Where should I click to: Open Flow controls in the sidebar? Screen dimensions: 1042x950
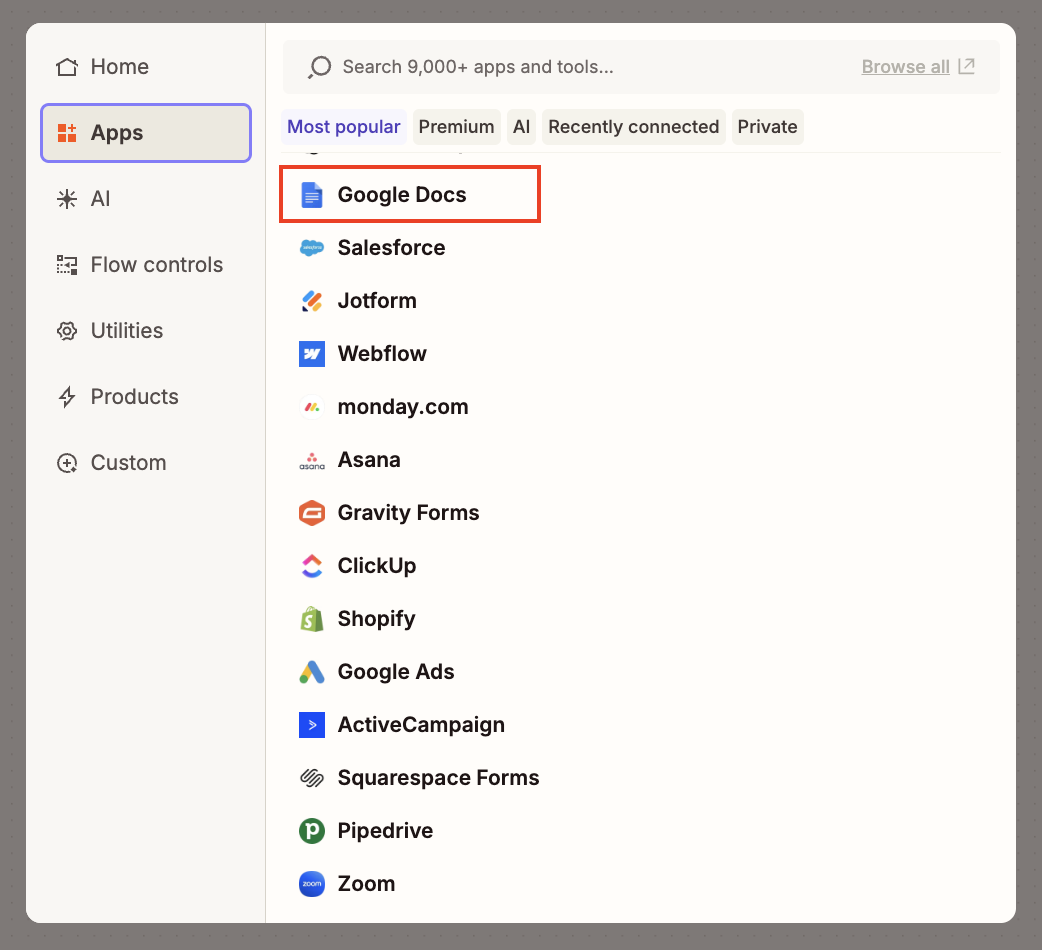tap(146, 264)
